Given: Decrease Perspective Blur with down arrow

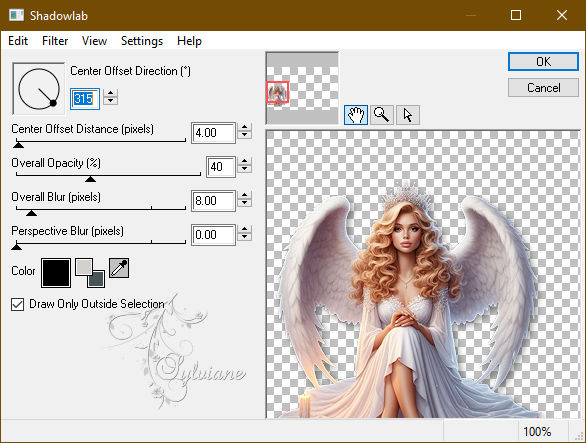Looking at the screenshot, I should pyautogui.click(x=244, y=237).
